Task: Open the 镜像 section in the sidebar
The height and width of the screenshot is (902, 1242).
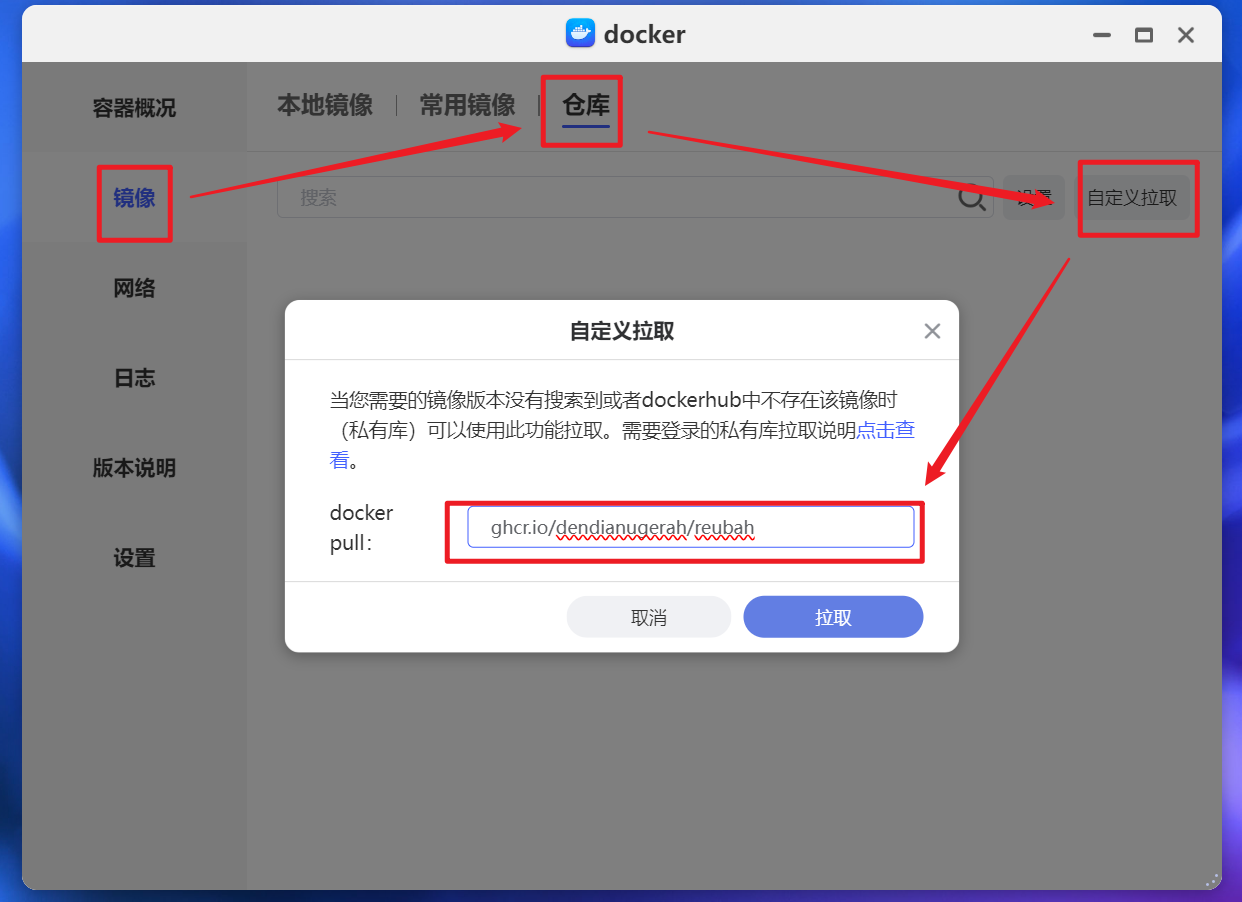Action: [x=134, y=203]
